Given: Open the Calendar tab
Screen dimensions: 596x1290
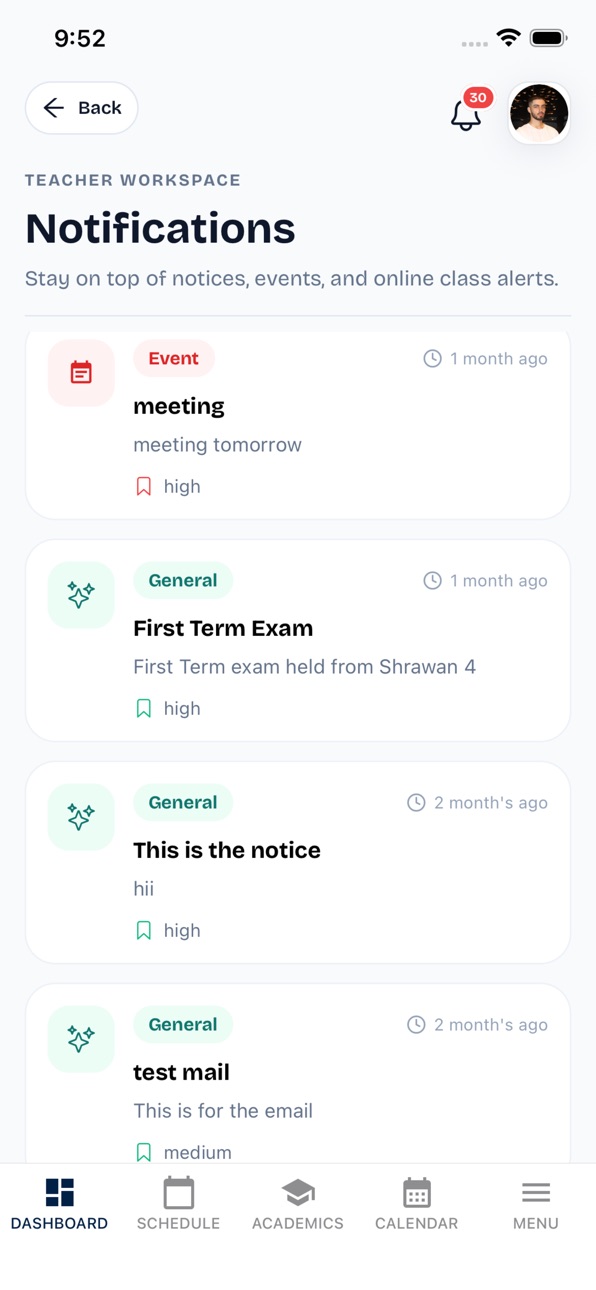Looking at the screenshot, I should click(x=417, y=1204).
